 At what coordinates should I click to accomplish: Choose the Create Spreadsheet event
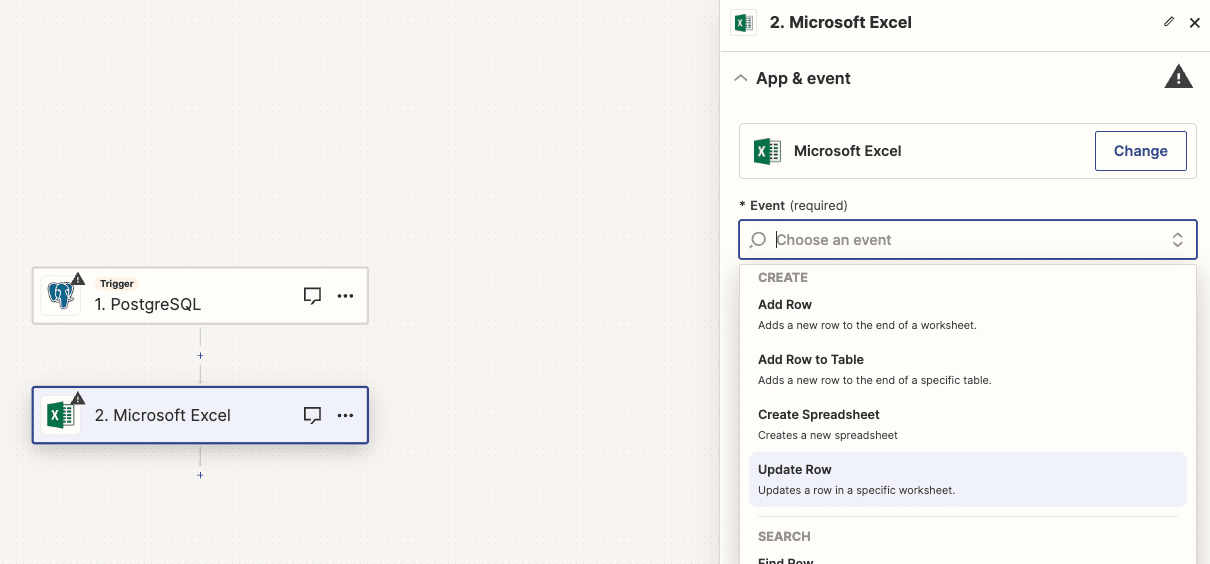pos(819,415)
